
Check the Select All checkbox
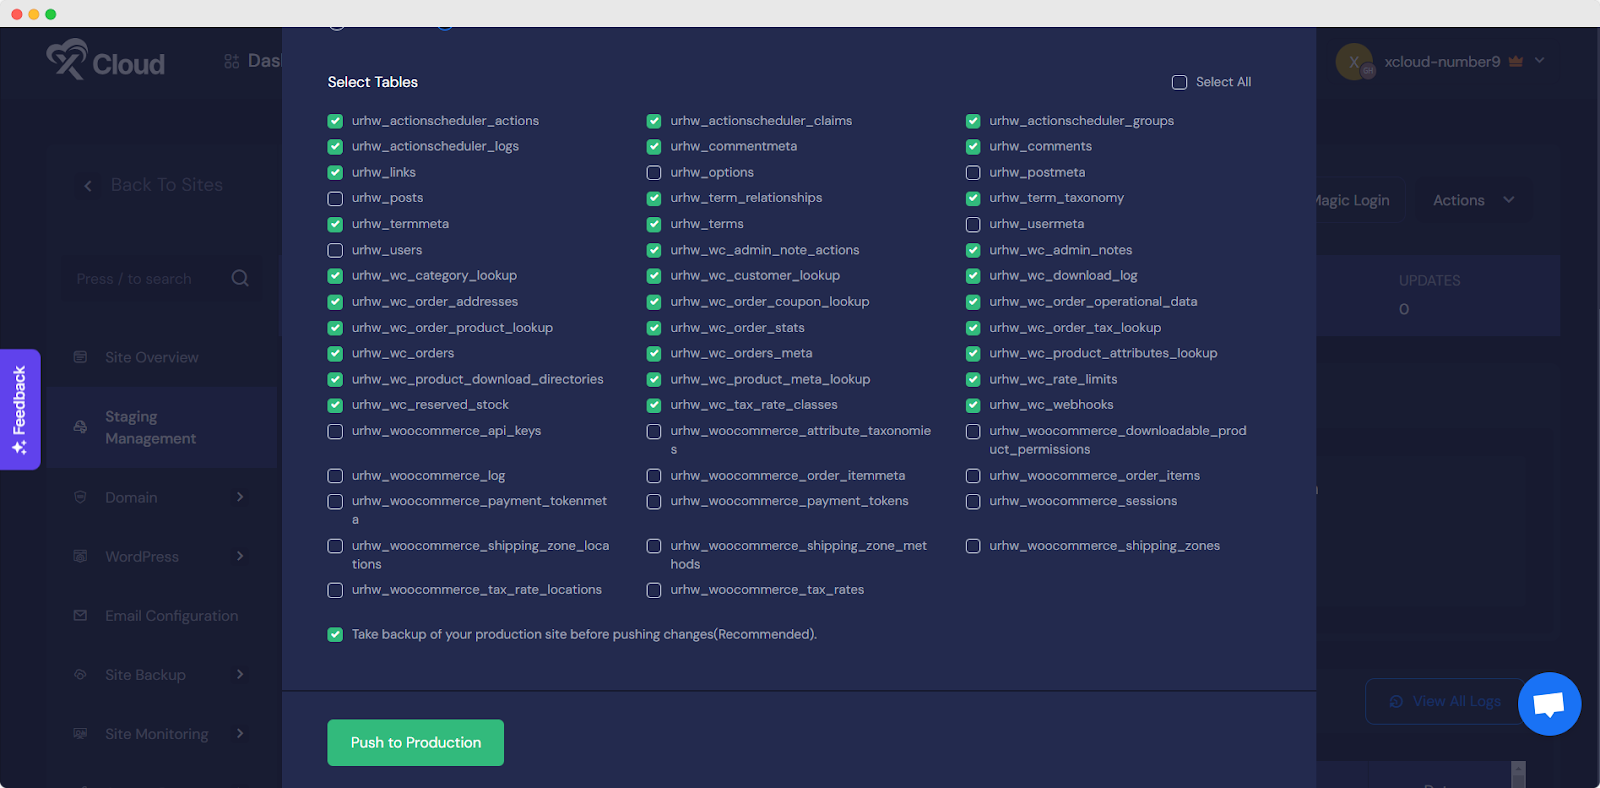tap(1180, 82)
